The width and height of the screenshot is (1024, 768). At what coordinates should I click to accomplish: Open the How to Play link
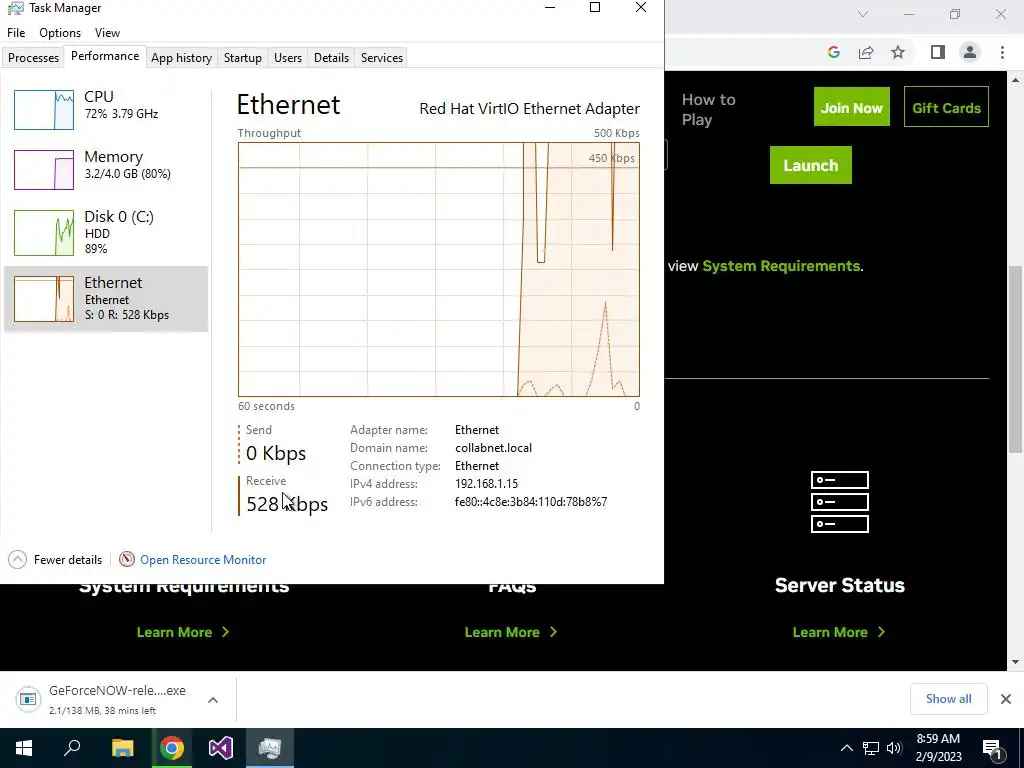coord(709,109)
